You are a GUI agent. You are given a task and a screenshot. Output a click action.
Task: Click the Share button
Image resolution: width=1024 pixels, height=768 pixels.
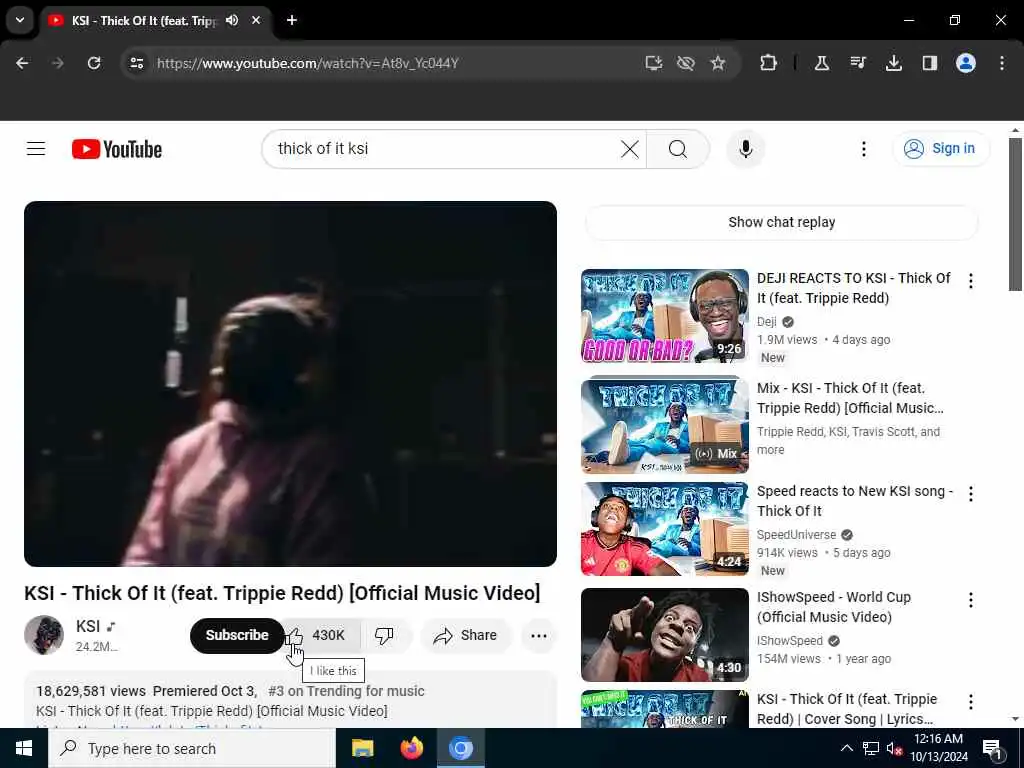466,635
